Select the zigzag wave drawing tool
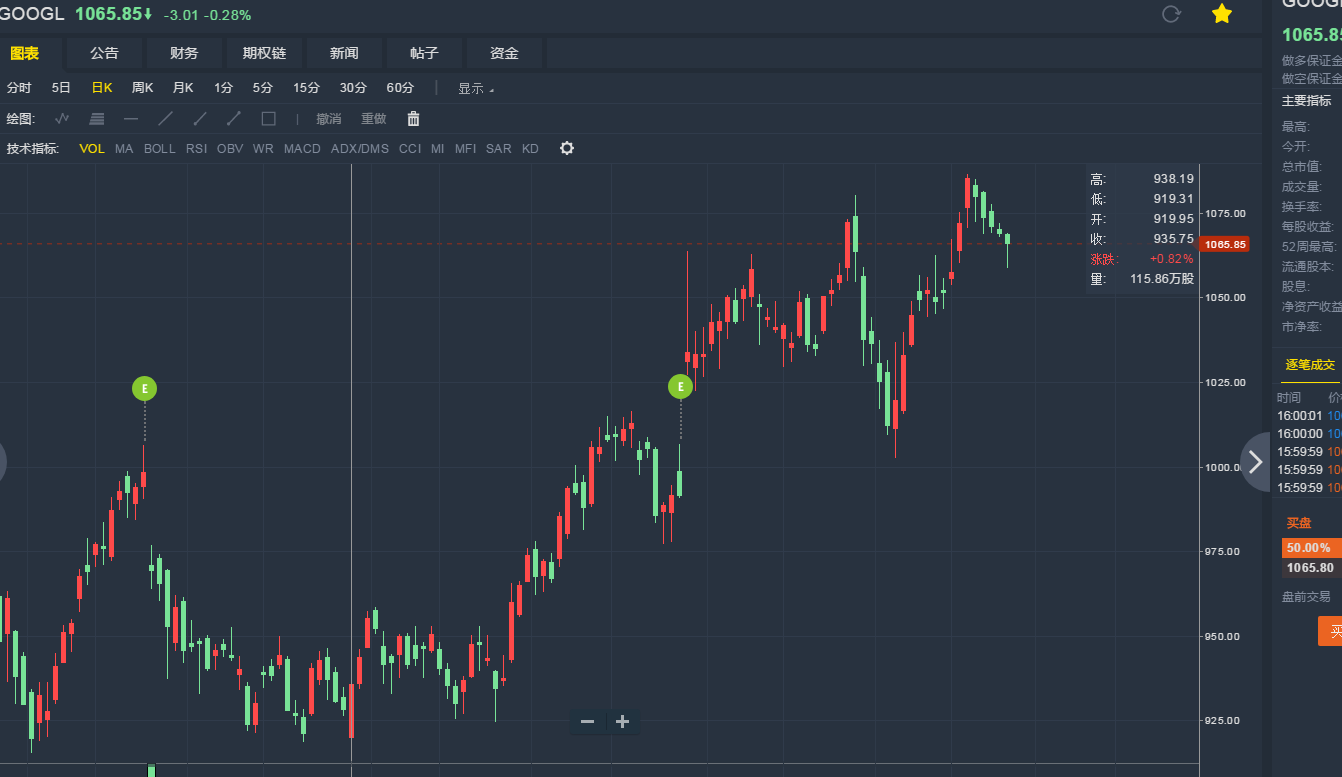The image size is (1342, 777). coord(62,119)
